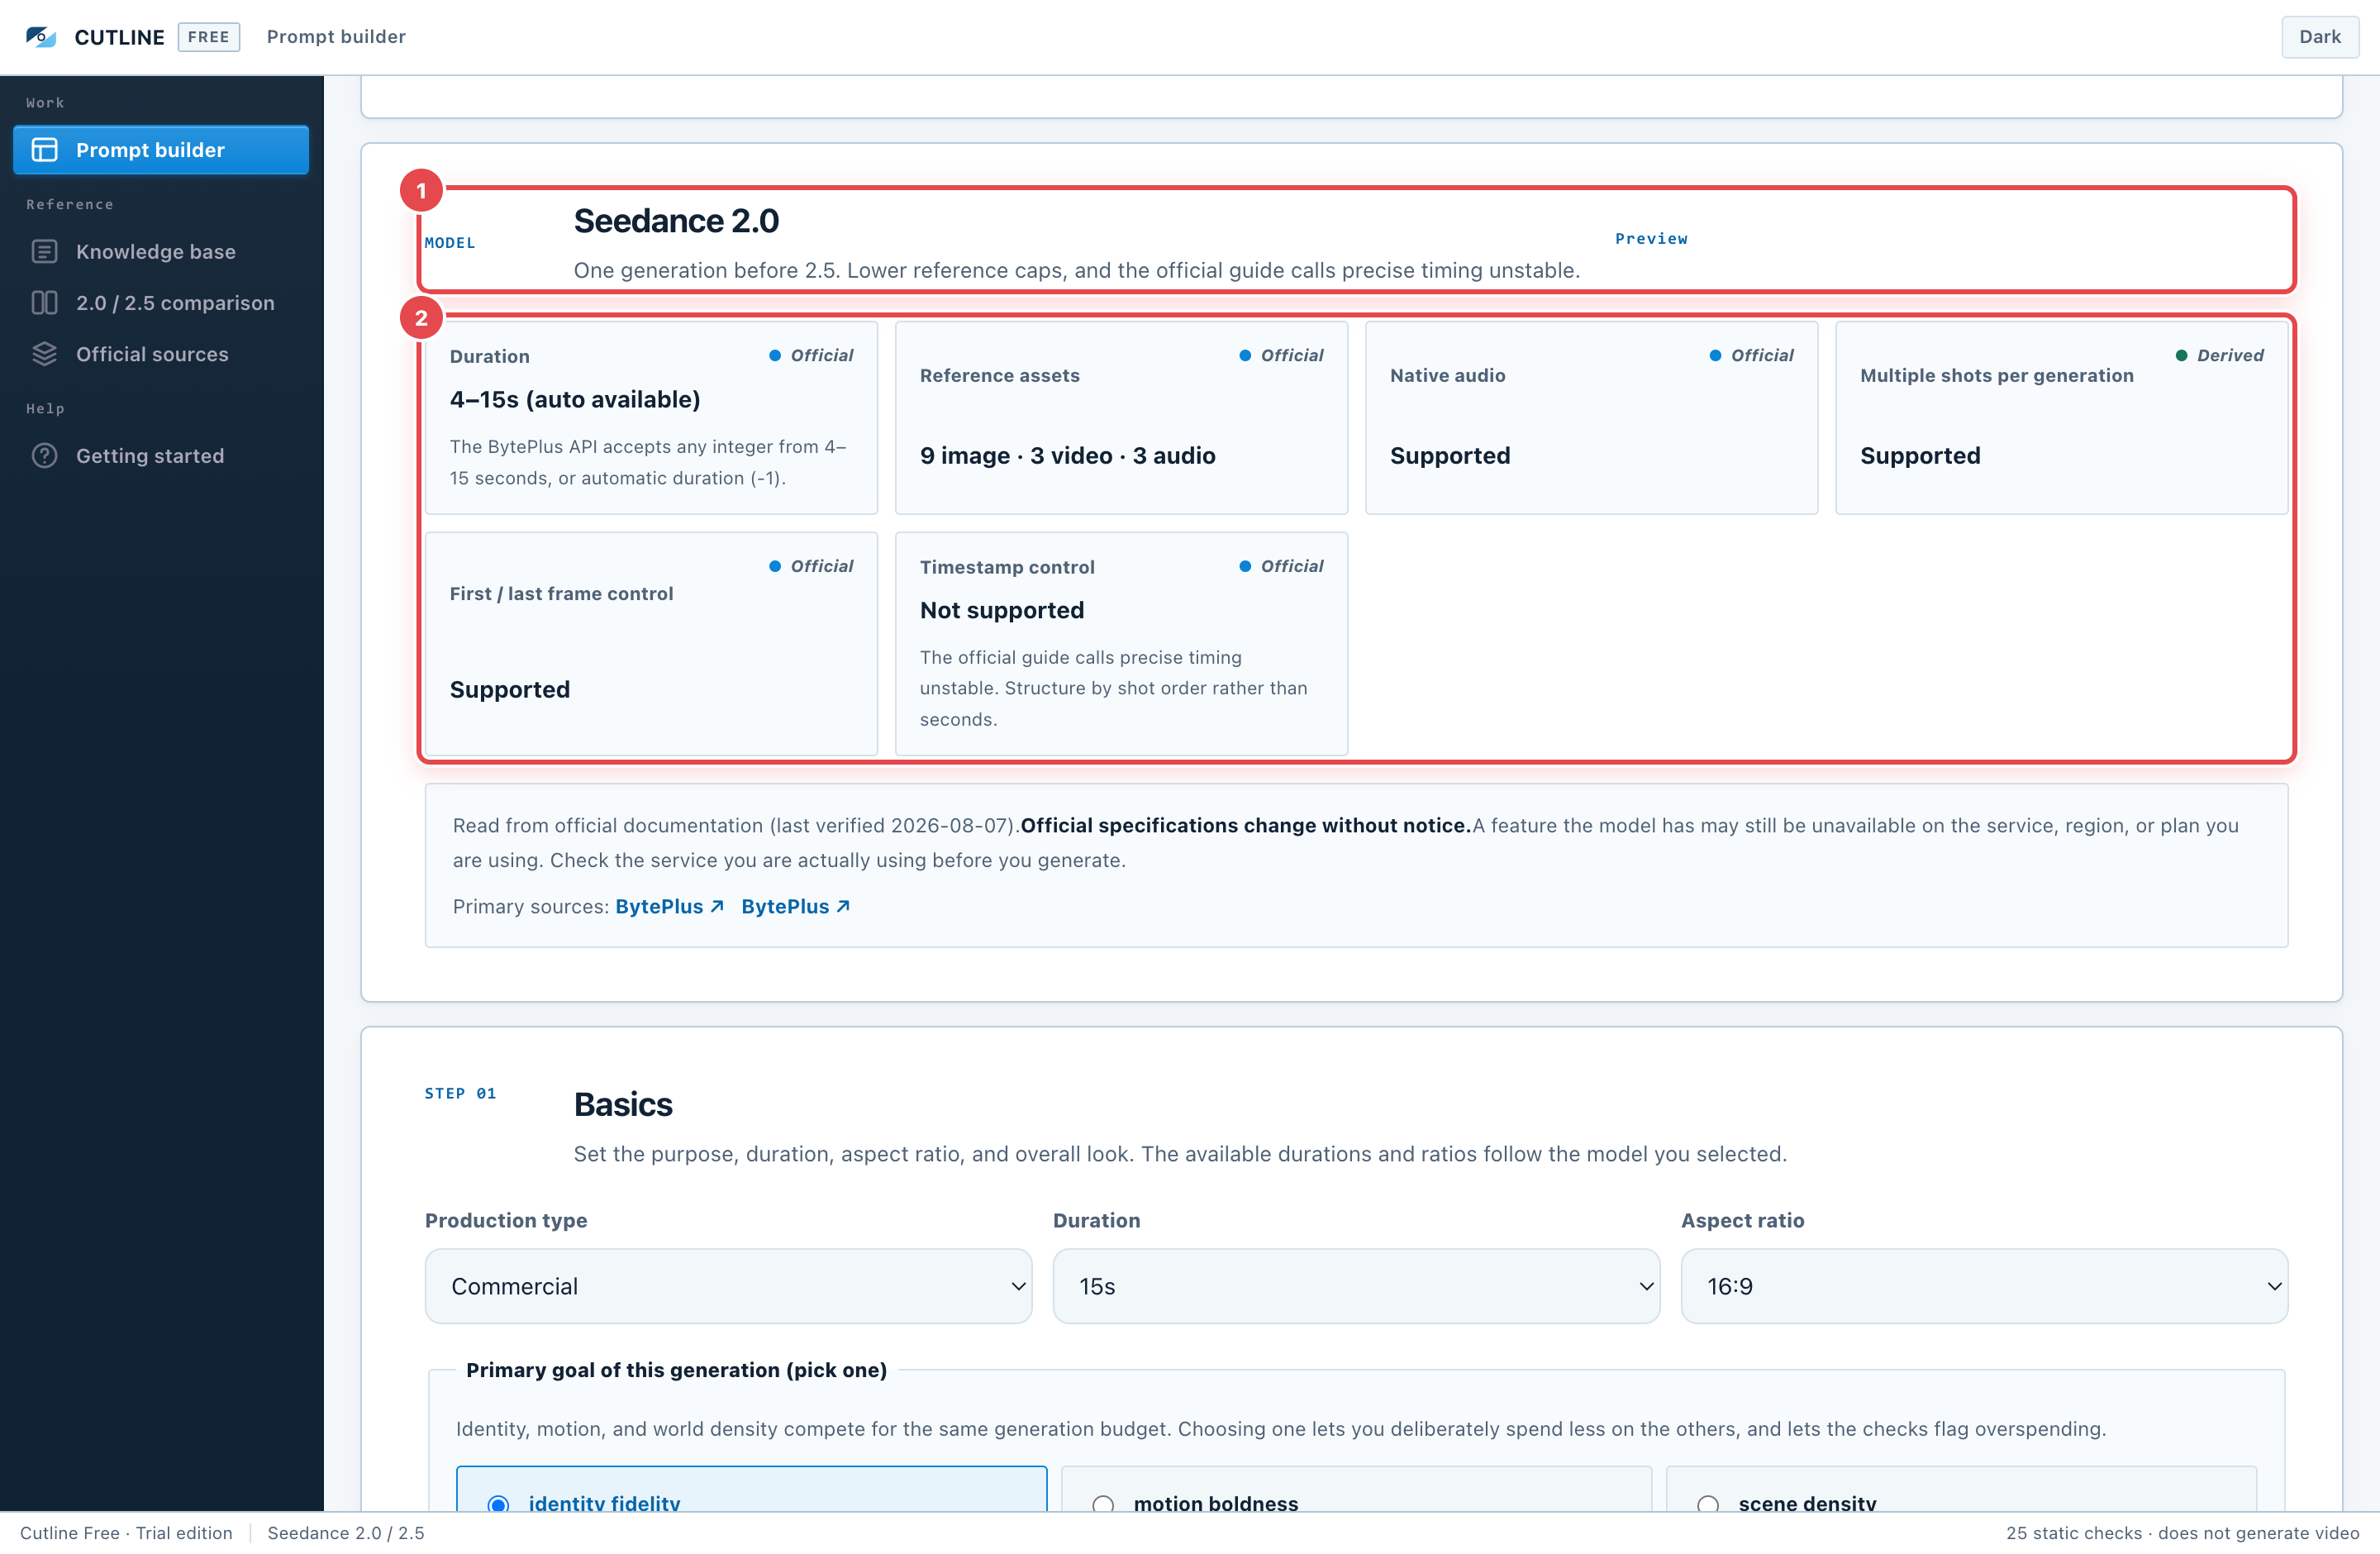Click the Official badge on Native audio
This screenshot has width=2380, height=1554.
(x=1750, y=355)
